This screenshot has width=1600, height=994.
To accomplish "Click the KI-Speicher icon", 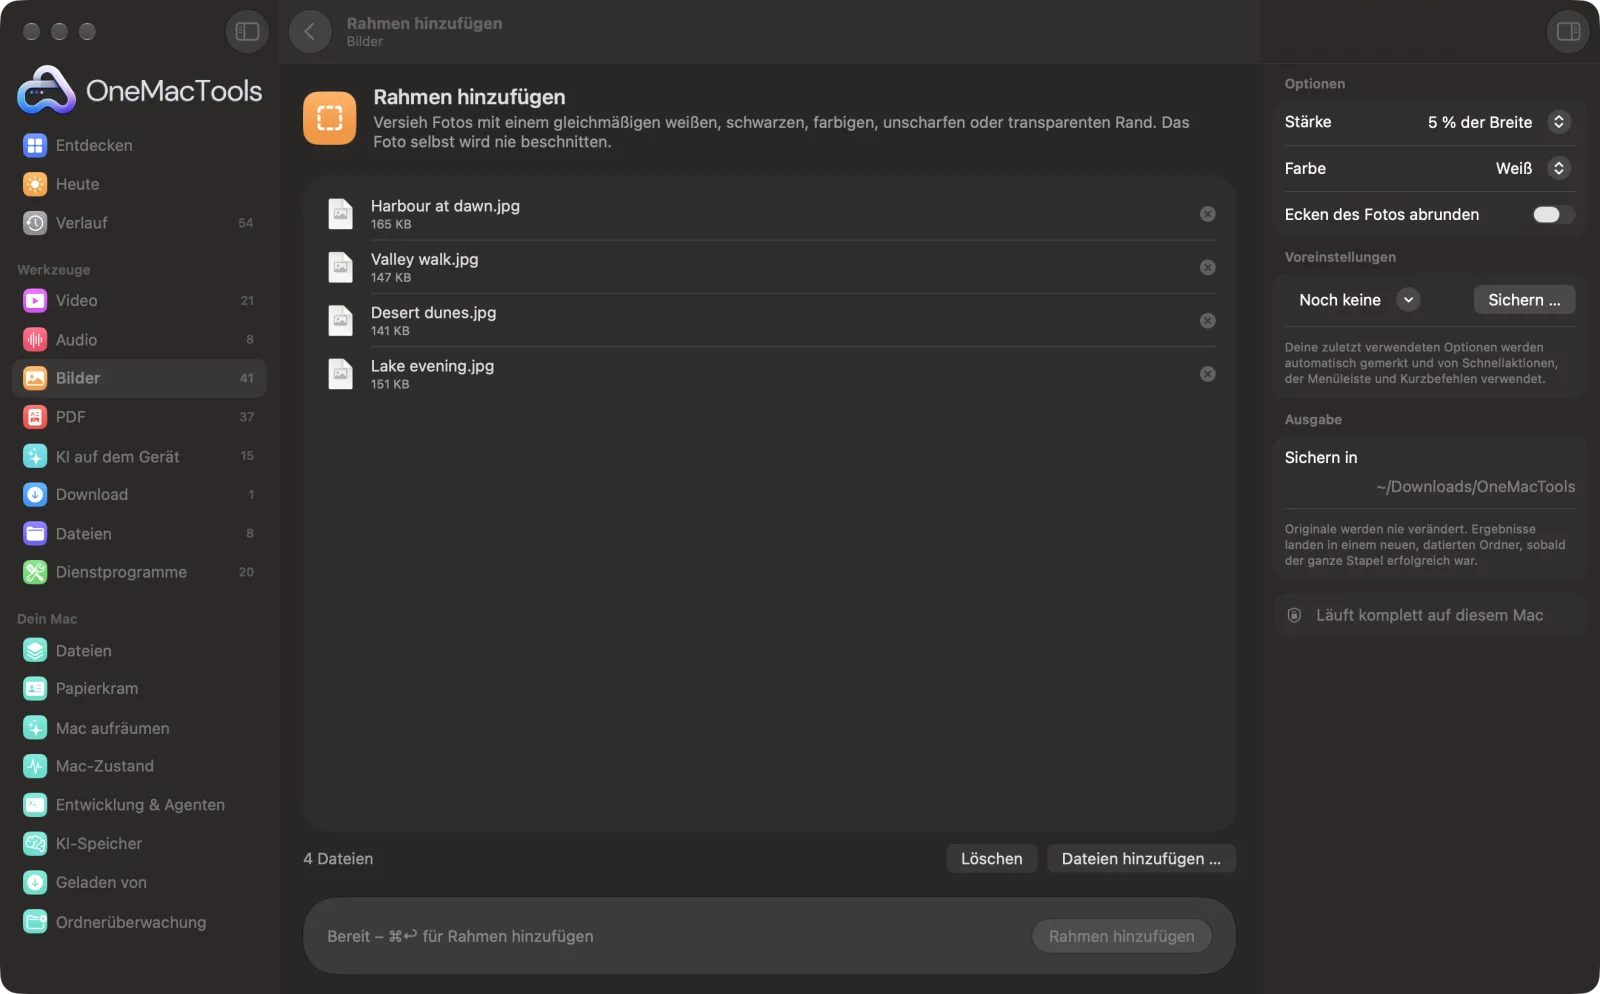I will 35,844.
